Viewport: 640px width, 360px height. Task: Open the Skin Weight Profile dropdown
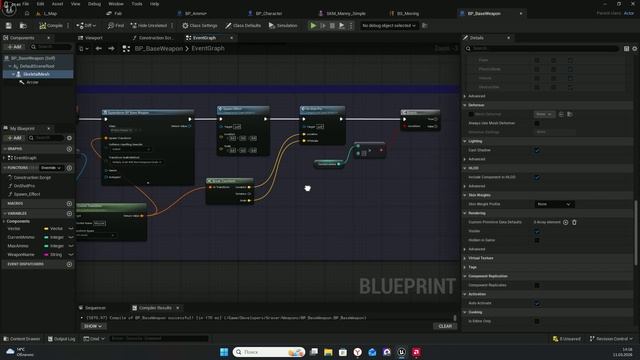(554, 204)
